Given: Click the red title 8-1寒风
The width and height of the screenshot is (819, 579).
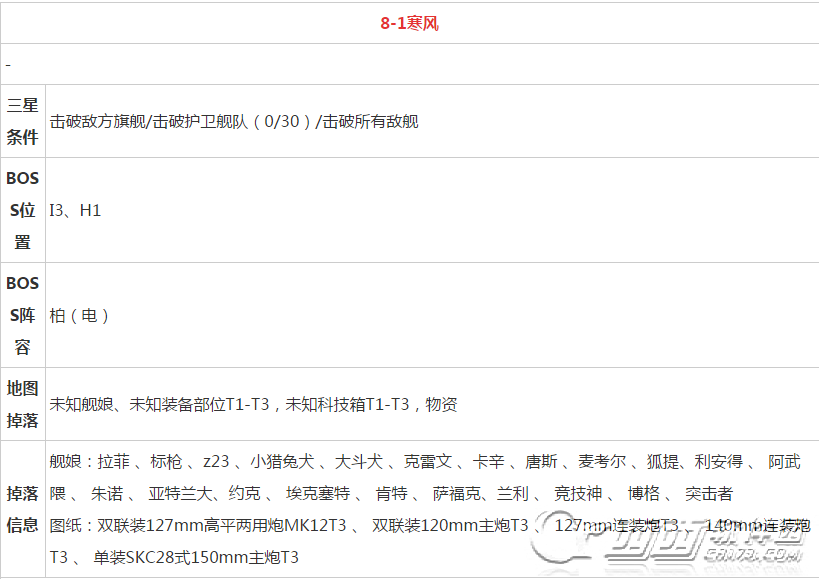Looking at the screenshot, I should tap(410, 23).
